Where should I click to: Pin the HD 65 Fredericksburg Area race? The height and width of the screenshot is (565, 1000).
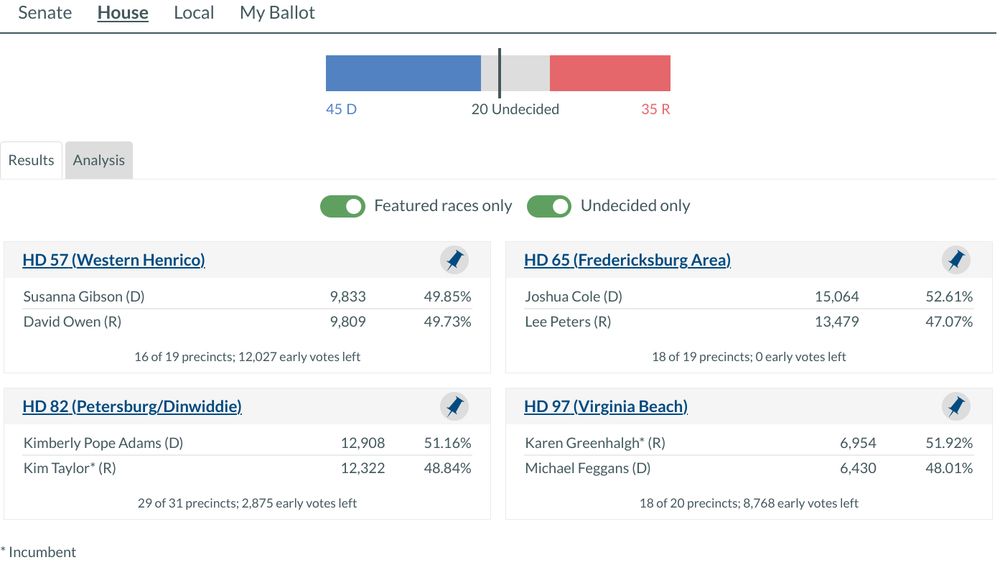coord(956,261)
